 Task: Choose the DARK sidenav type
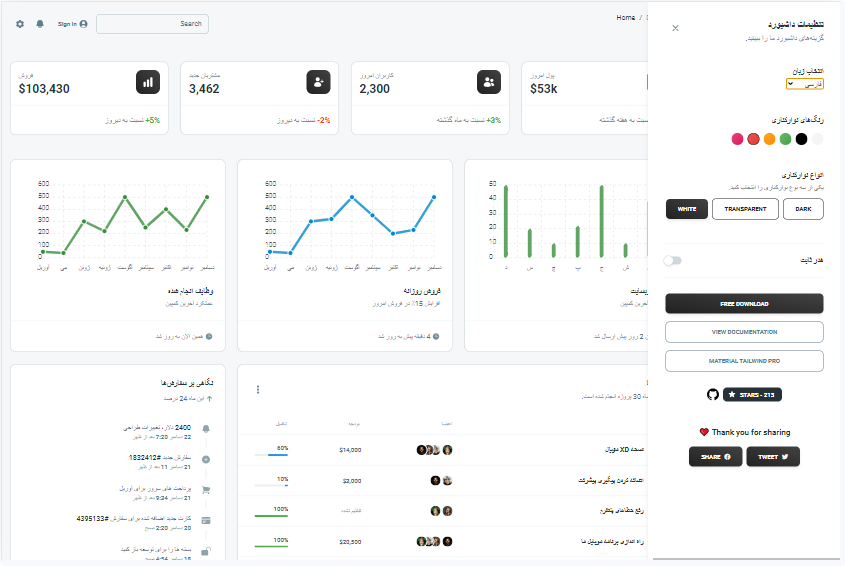coord(803,209)
